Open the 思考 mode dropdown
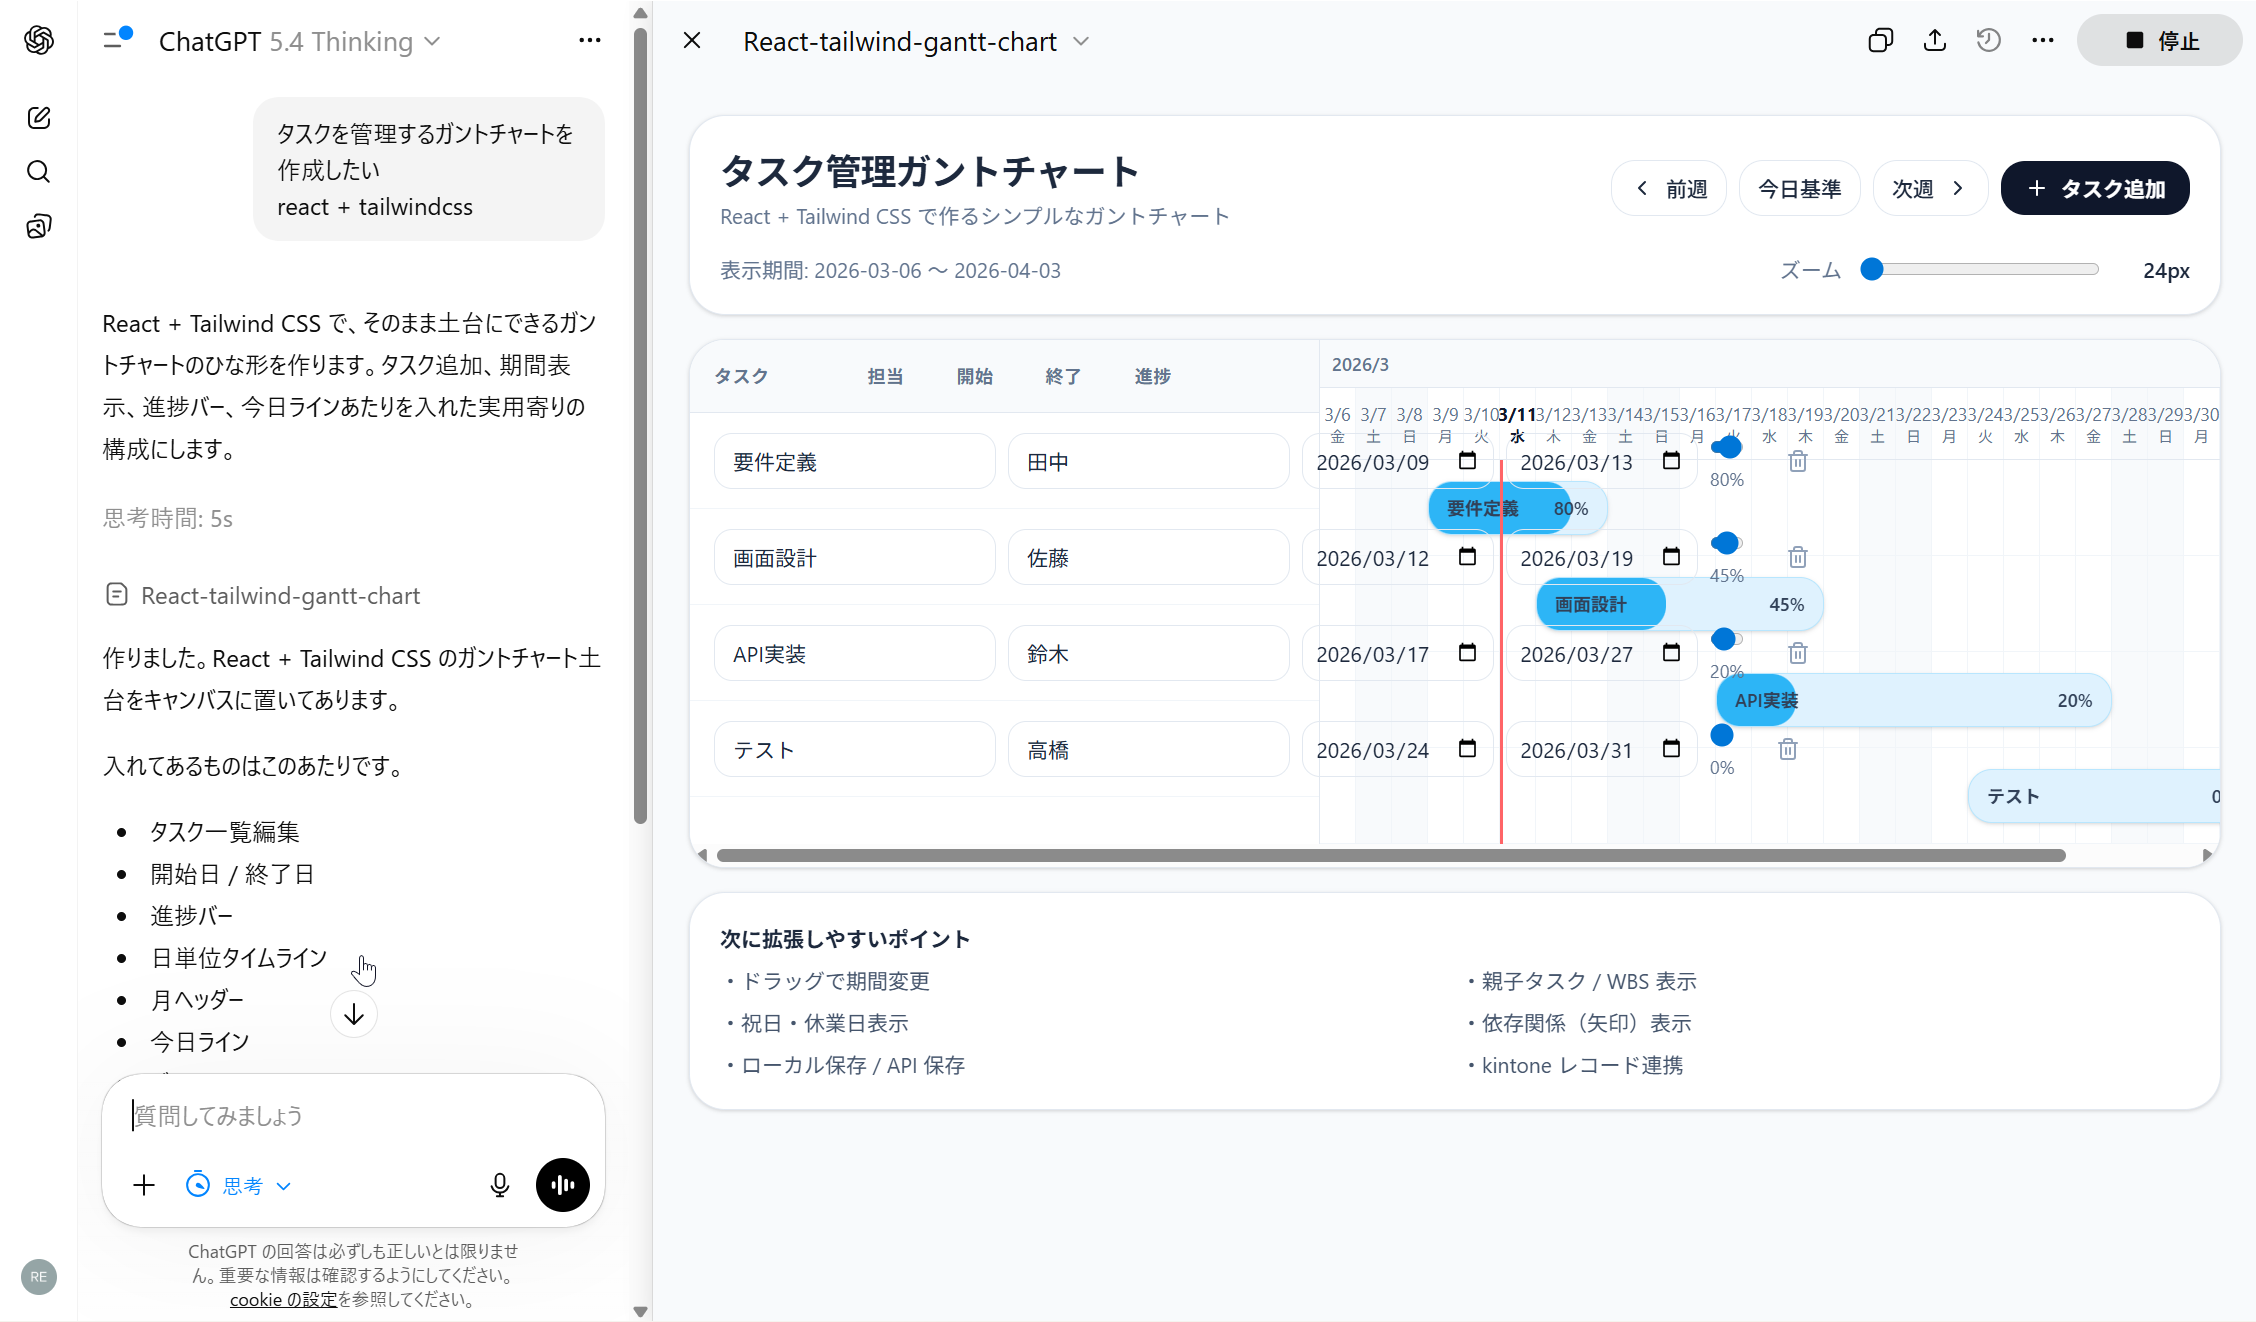Screen dimensions: 2256x1322 (x=240, y=1186)
